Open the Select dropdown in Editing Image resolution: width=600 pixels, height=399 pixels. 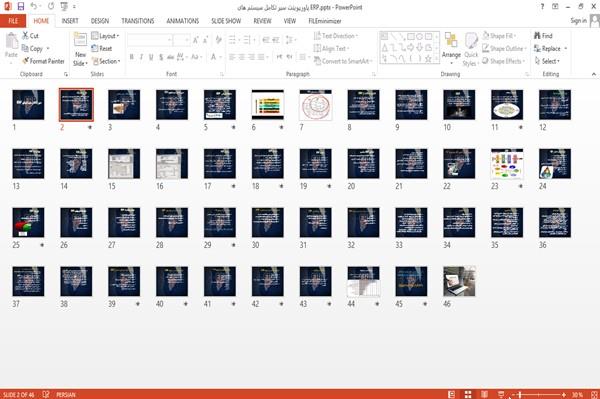547,61
